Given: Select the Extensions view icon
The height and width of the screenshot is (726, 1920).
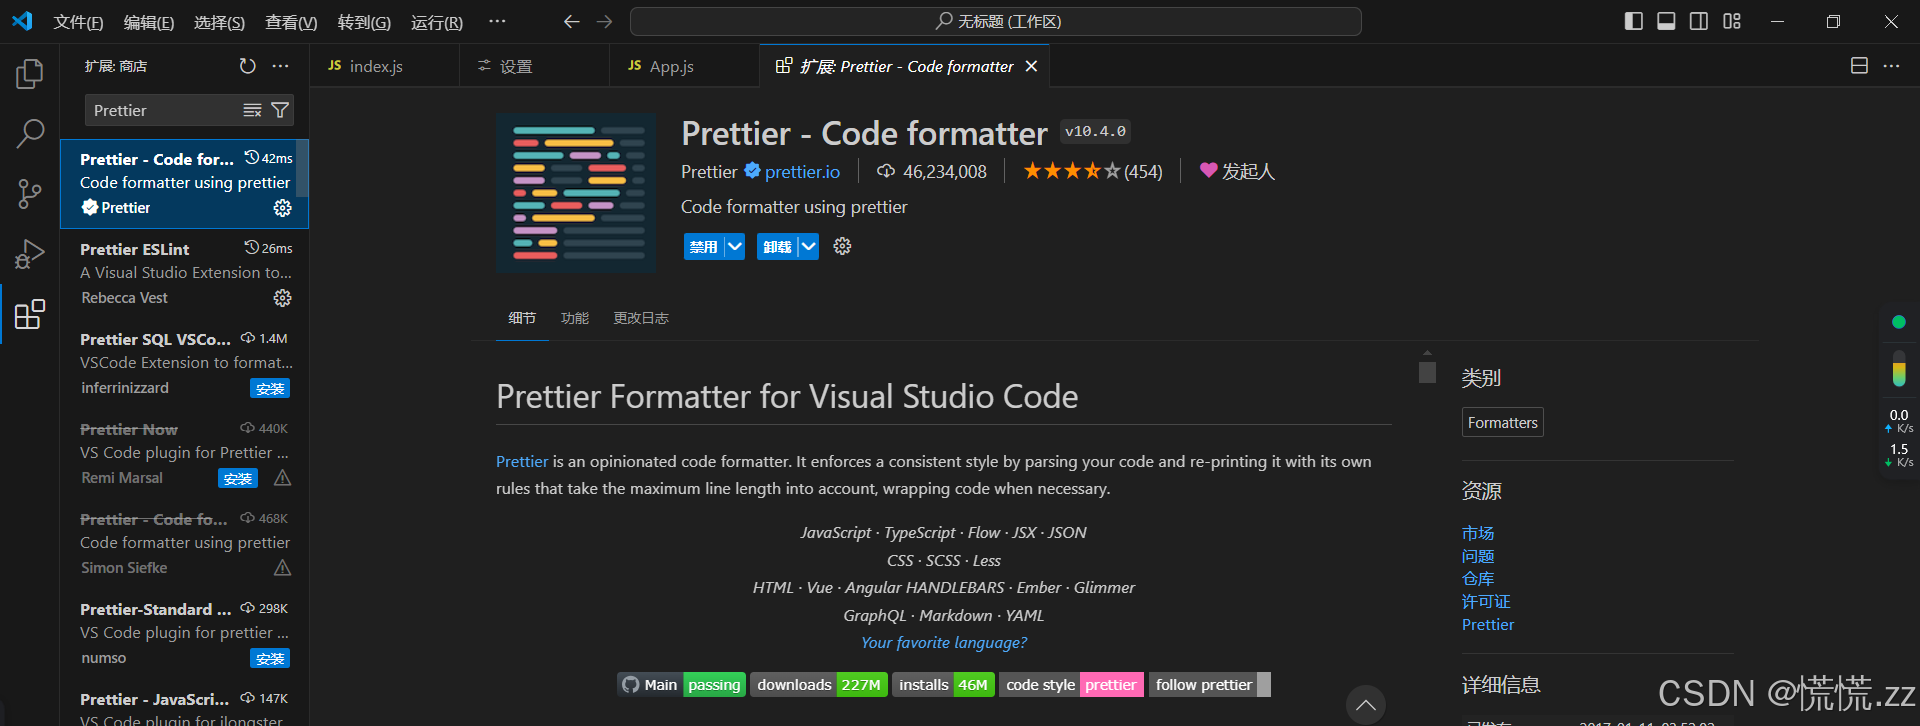Looking at the screenshot, I should 30,314.
